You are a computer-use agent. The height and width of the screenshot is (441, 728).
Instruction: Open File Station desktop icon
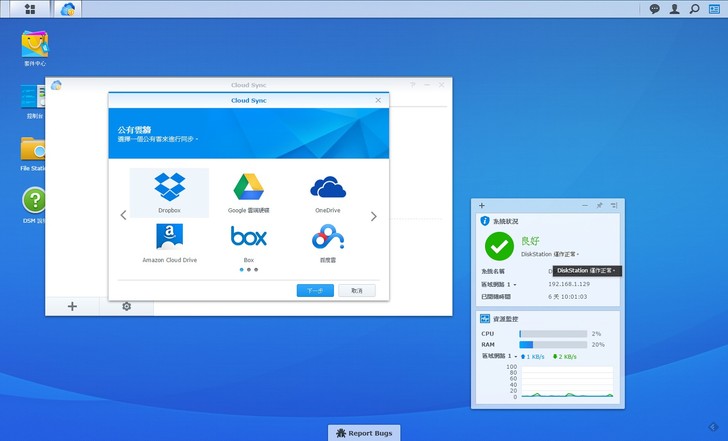click(35, 153)
